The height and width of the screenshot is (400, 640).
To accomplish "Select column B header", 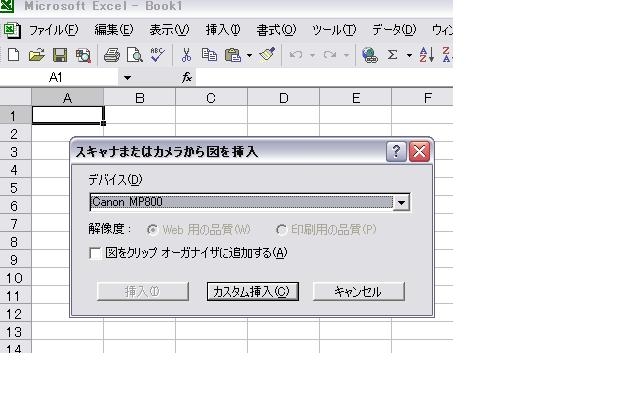I will 140,98.
